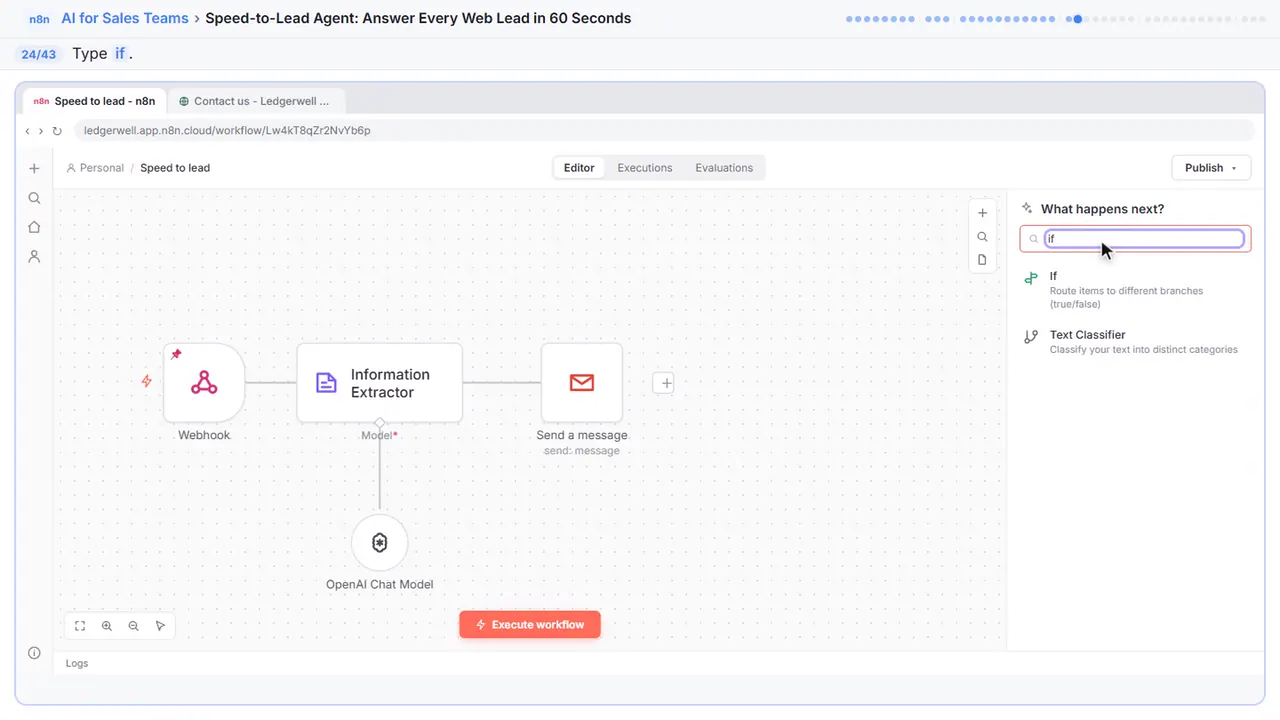Switch to the Executions tab
The height and width of the screenshot is (720, 1280).
645,168
